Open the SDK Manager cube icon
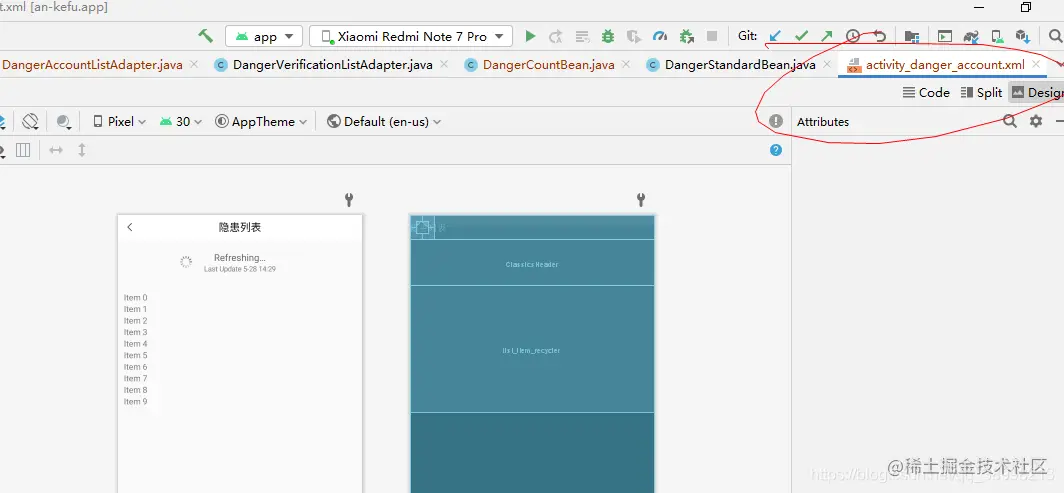Image resolution: width=1064 pixels, height=493 pixels. 1023,37
